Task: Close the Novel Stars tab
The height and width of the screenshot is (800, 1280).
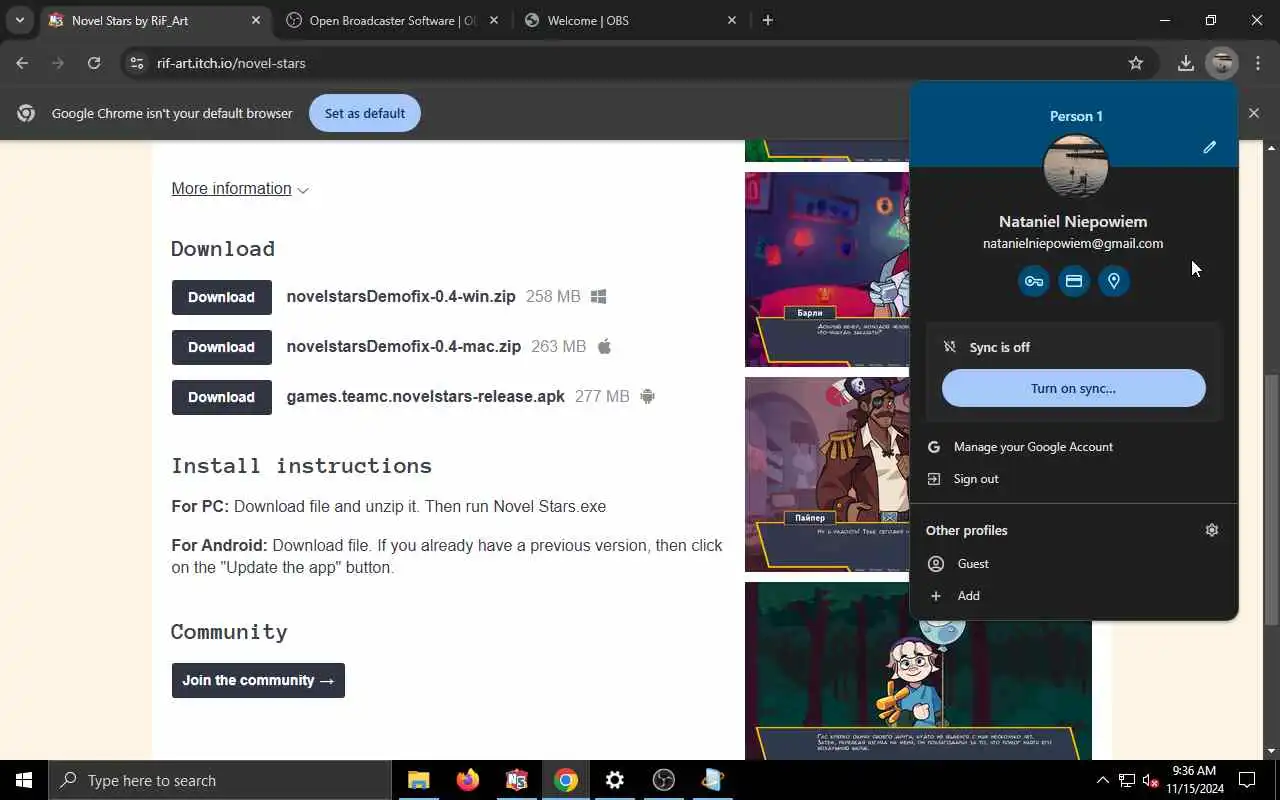Action: click(x=256, y=20)
